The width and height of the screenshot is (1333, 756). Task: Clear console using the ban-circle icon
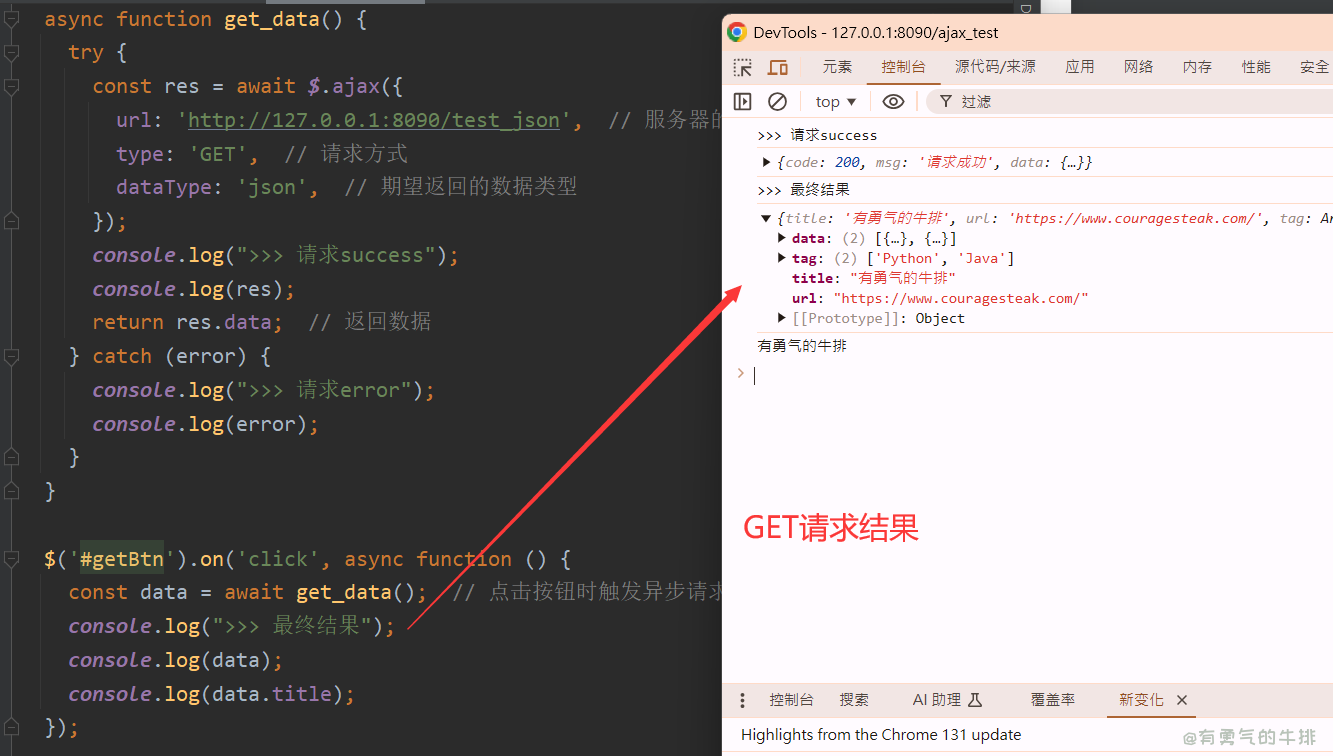click(x=777, y=101)
